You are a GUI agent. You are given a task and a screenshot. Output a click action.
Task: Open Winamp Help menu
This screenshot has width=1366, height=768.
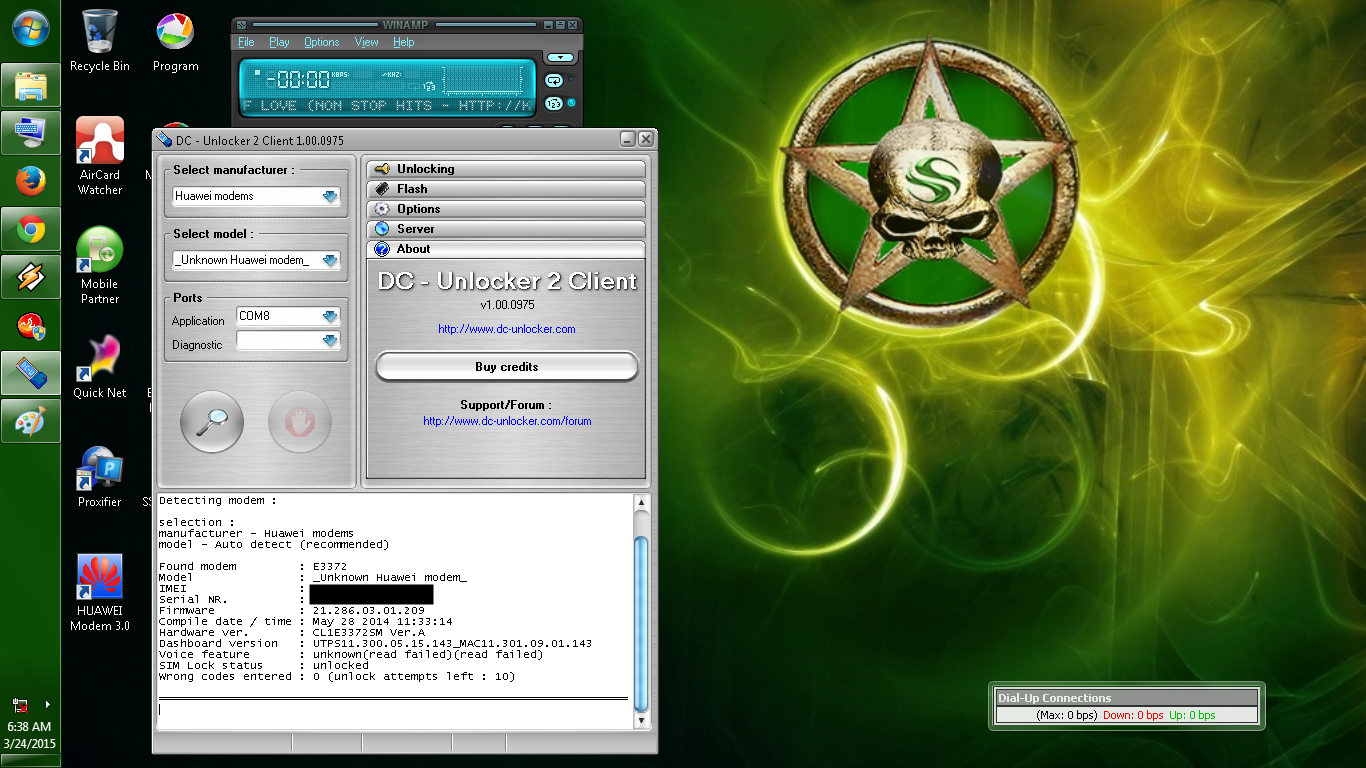404,42
